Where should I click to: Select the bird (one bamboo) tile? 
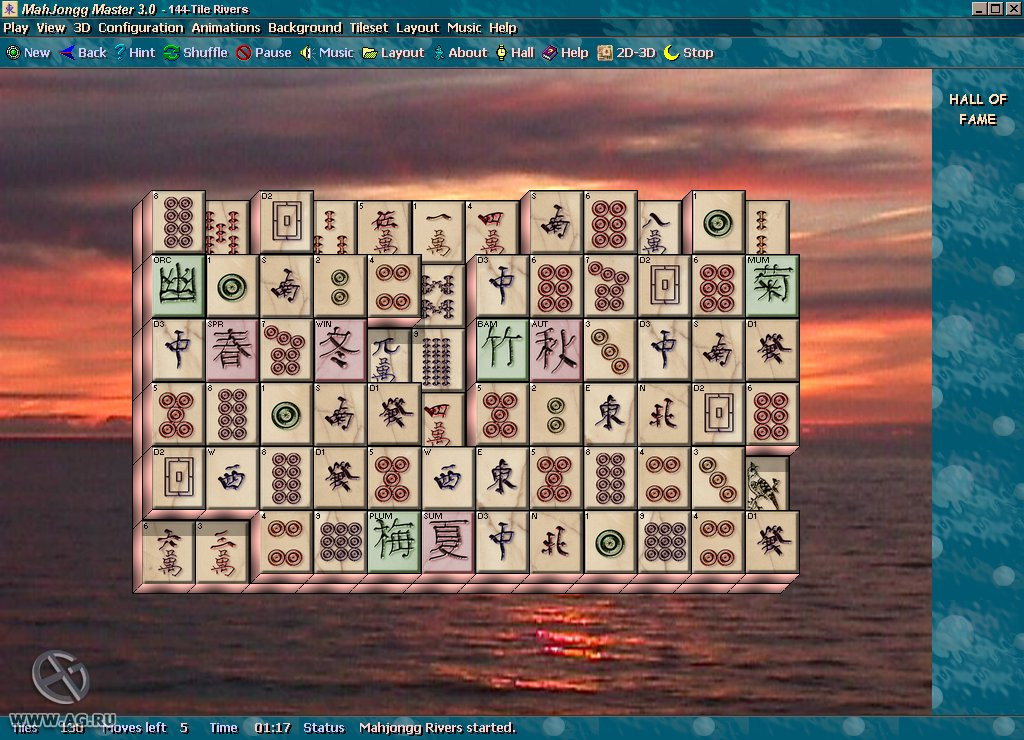point(767,484)
